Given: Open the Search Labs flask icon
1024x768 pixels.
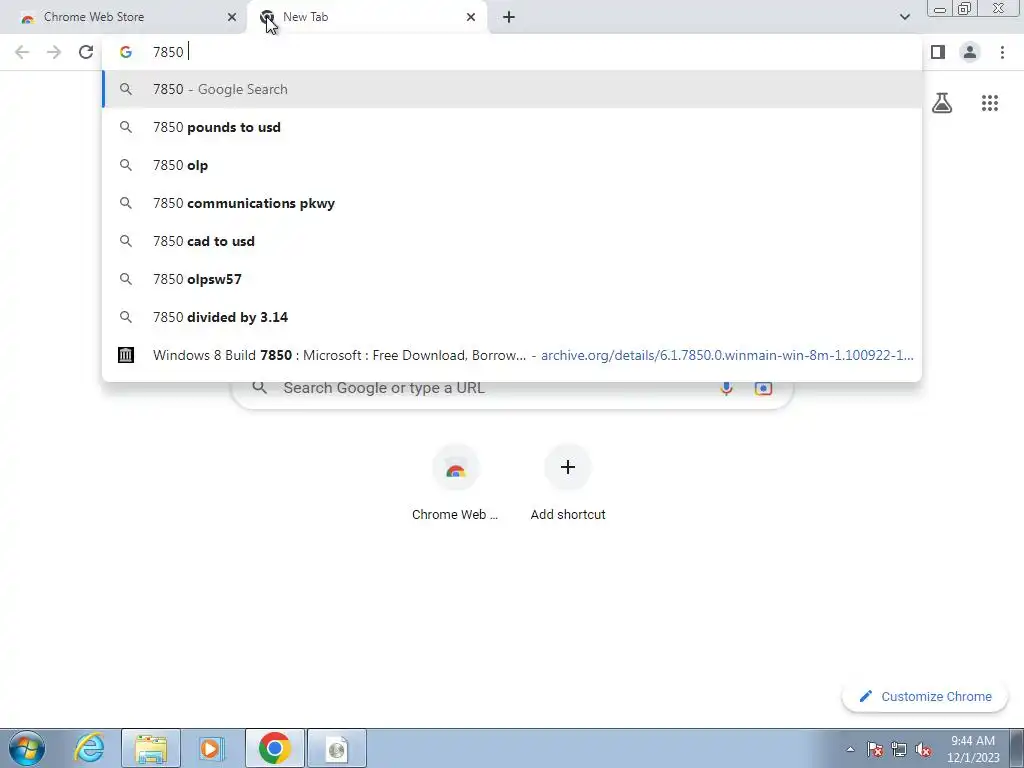Looking at the screenshot, I should (942, 103).
